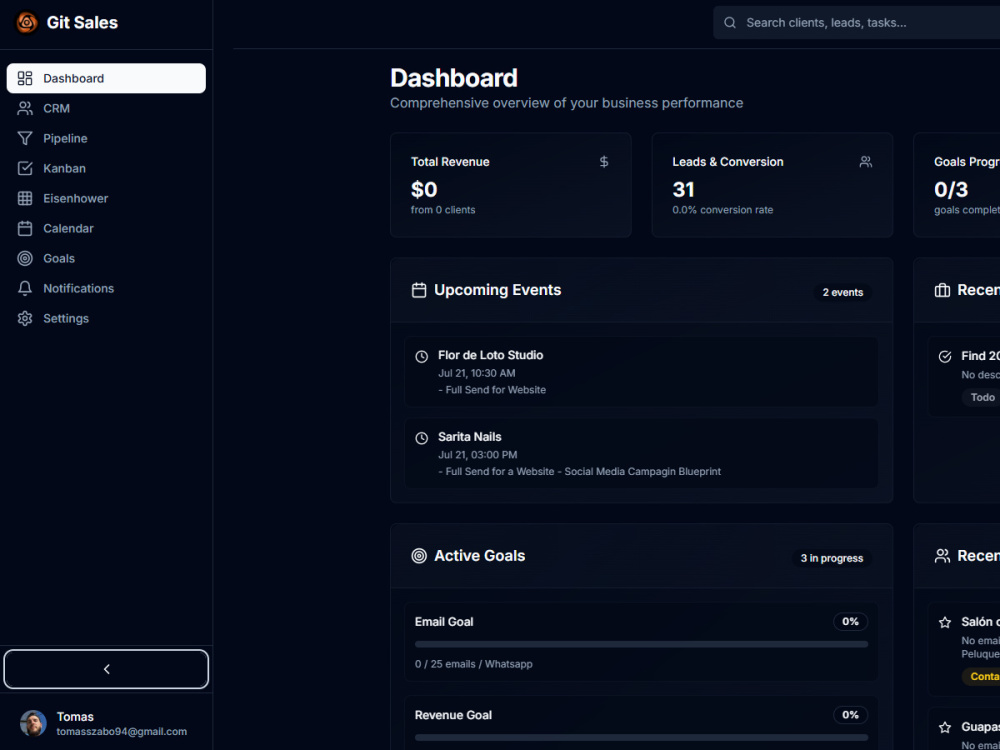Click the Total Revenue $0 value
Viewport: 1000px width, 750px height.
coord(424,189)
